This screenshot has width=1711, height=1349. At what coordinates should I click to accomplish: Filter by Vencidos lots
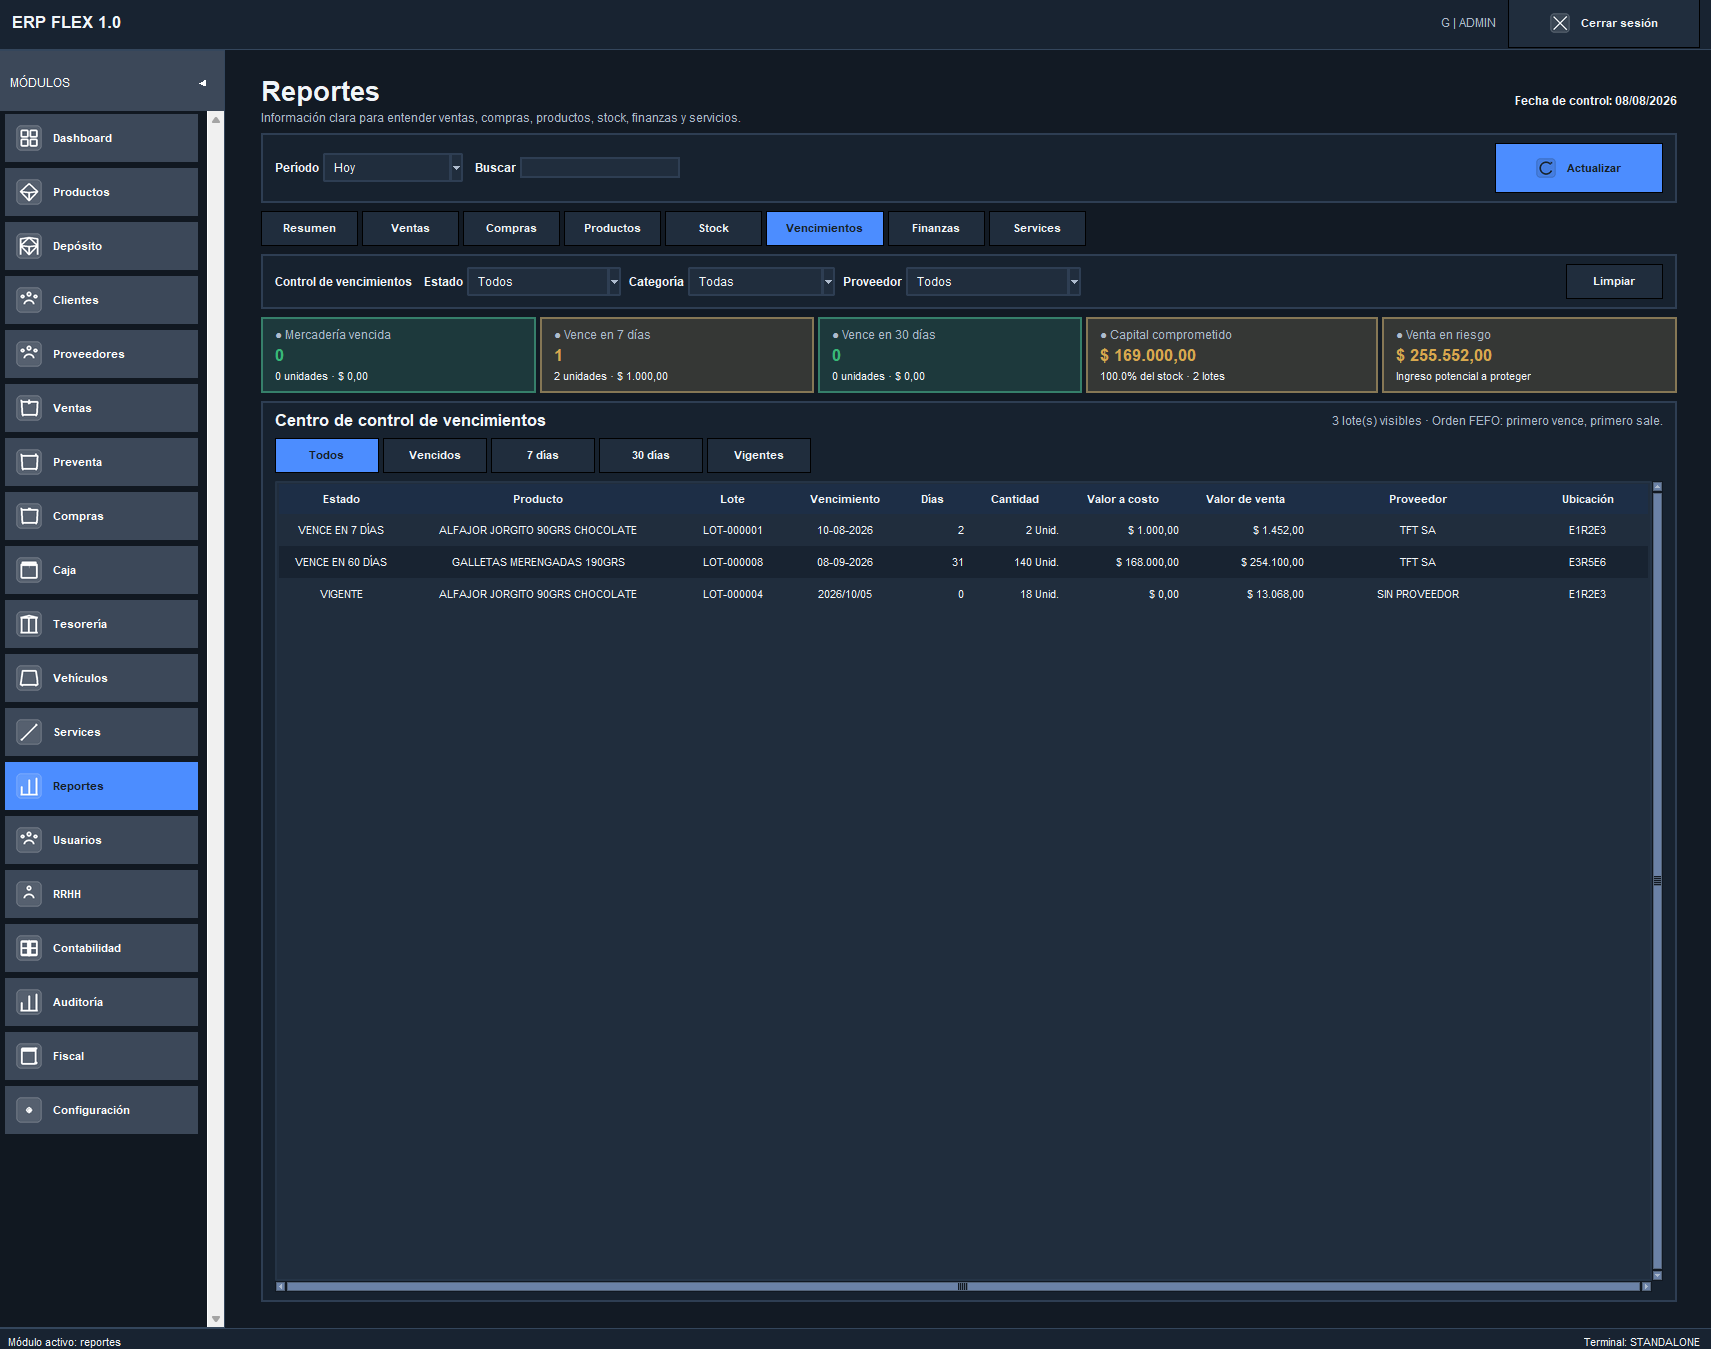pyautogui.click(x=435, y=455)
